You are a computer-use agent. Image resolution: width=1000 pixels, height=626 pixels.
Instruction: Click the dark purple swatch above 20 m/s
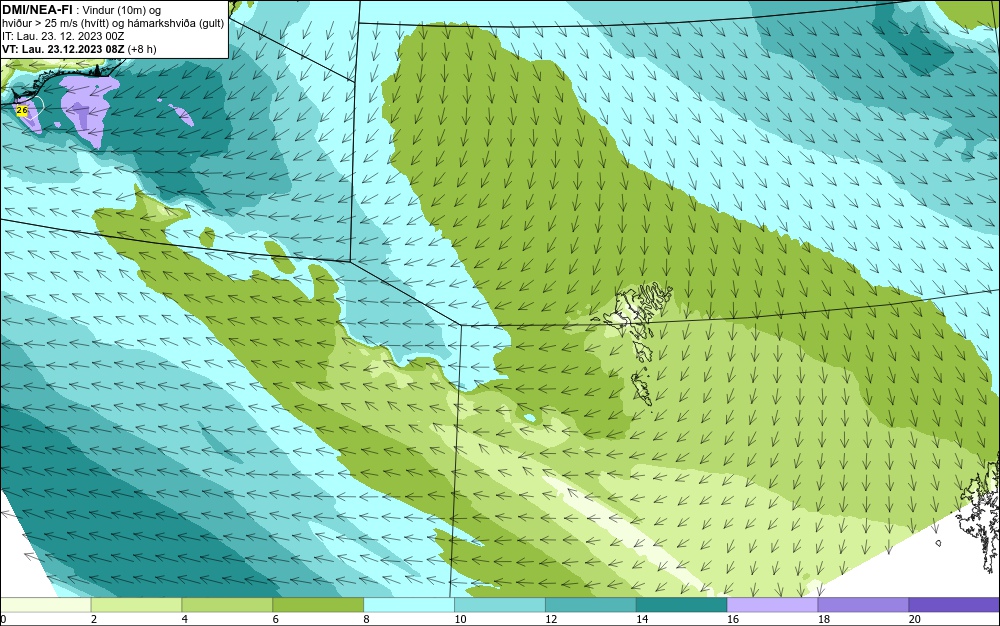point(954,604)
